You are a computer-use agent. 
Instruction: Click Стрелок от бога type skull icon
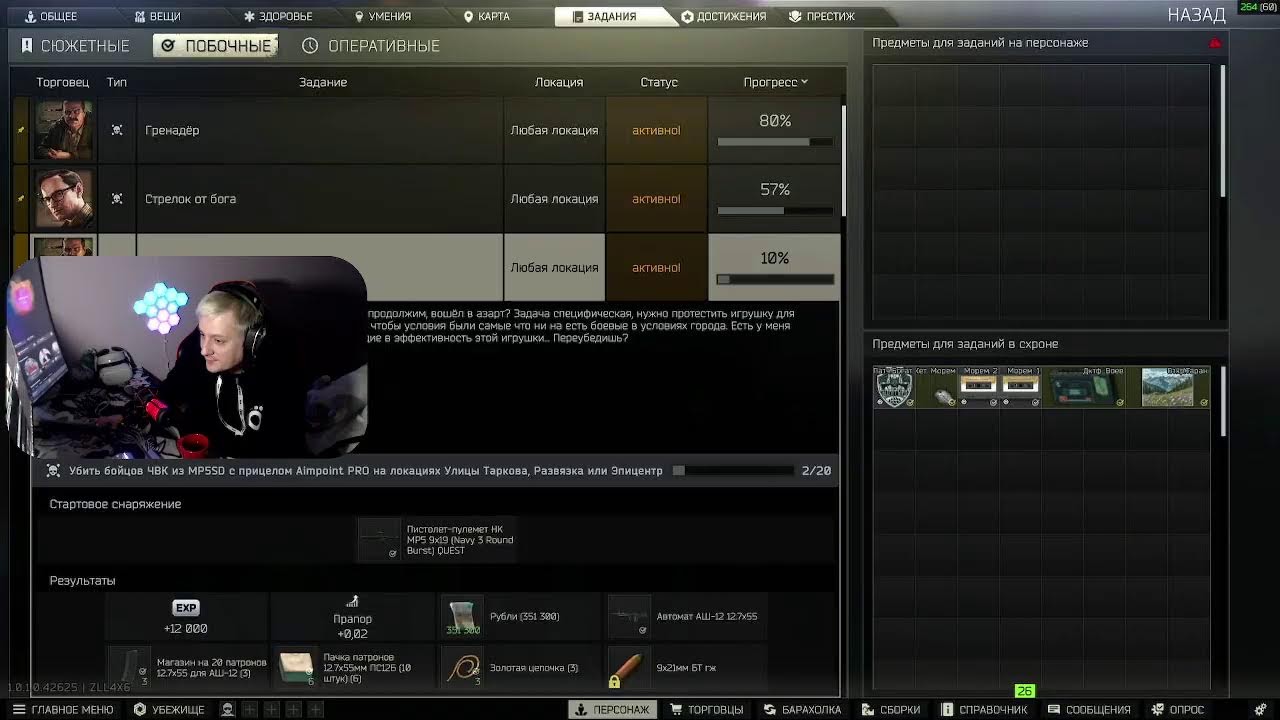(117, 199)
